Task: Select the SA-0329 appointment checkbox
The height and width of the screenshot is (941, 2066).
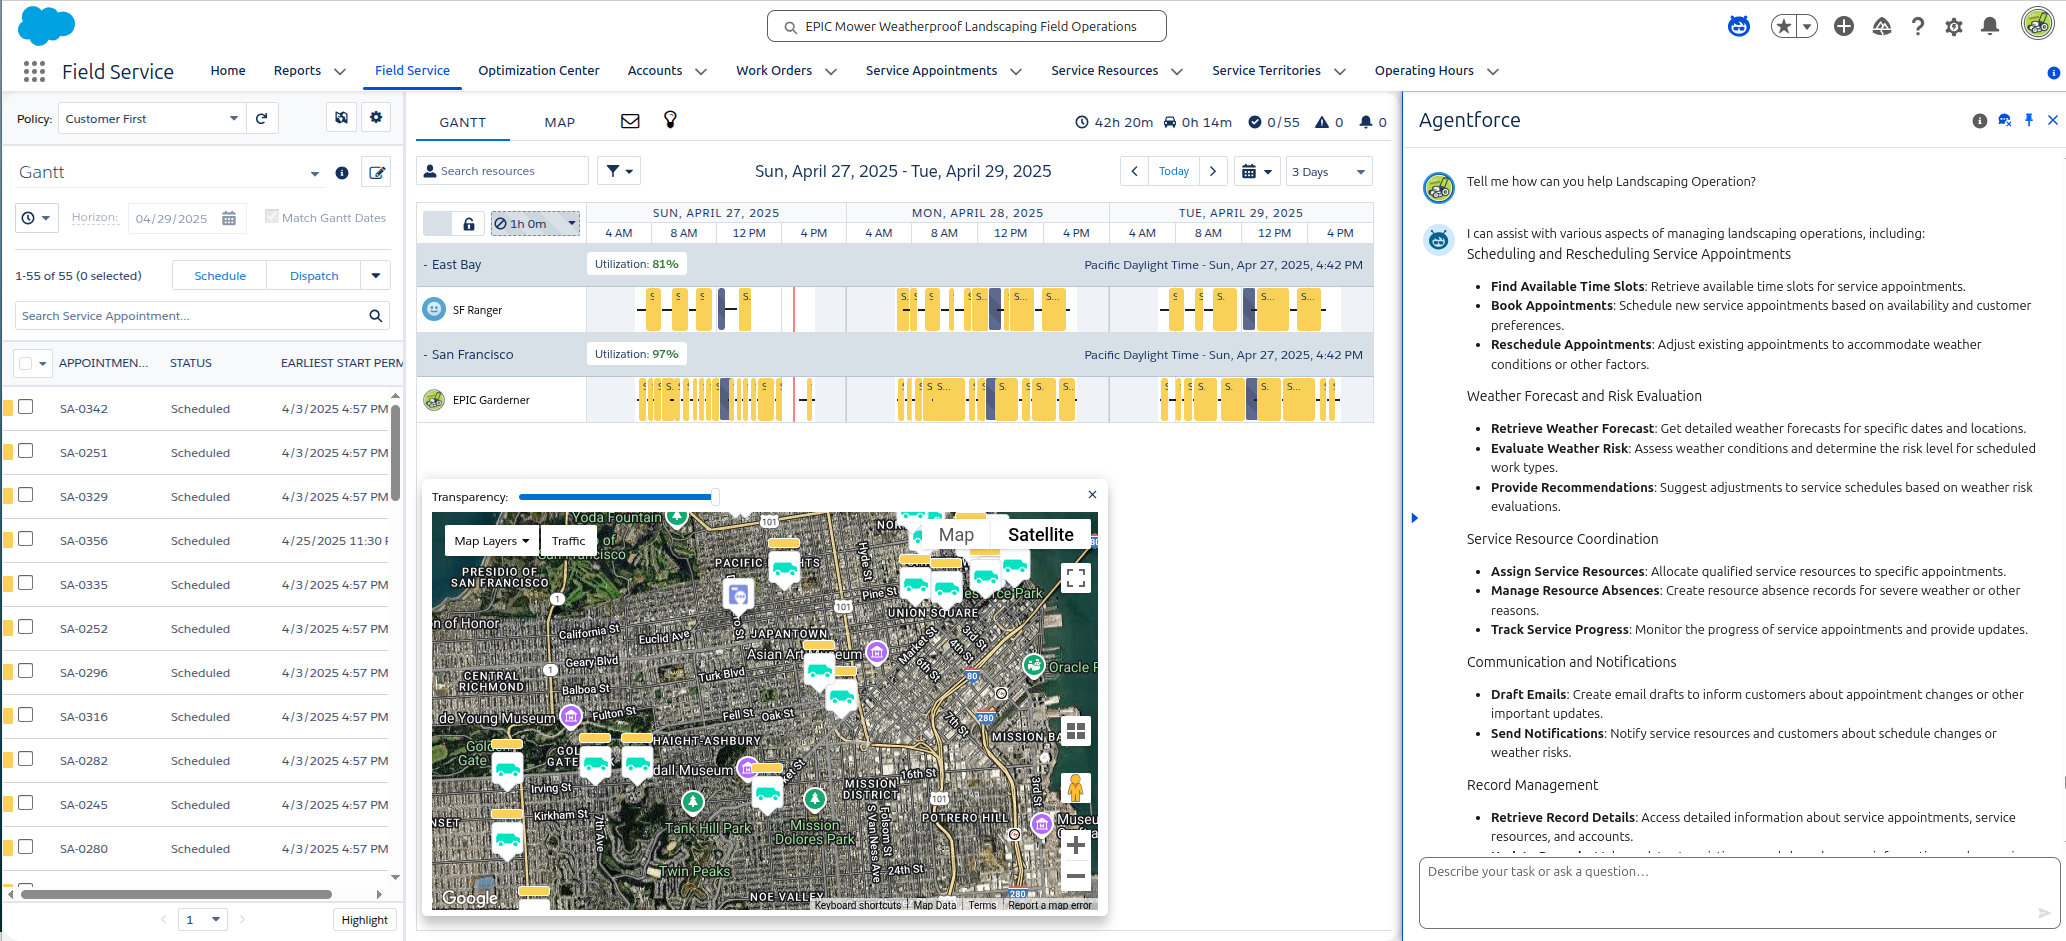Action: pos(26,495)
